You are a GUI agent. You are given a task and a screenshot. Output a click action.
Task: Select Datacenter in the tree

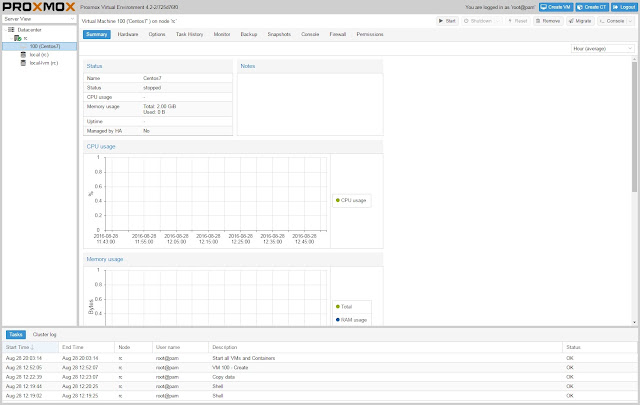(x=29, y=30)
